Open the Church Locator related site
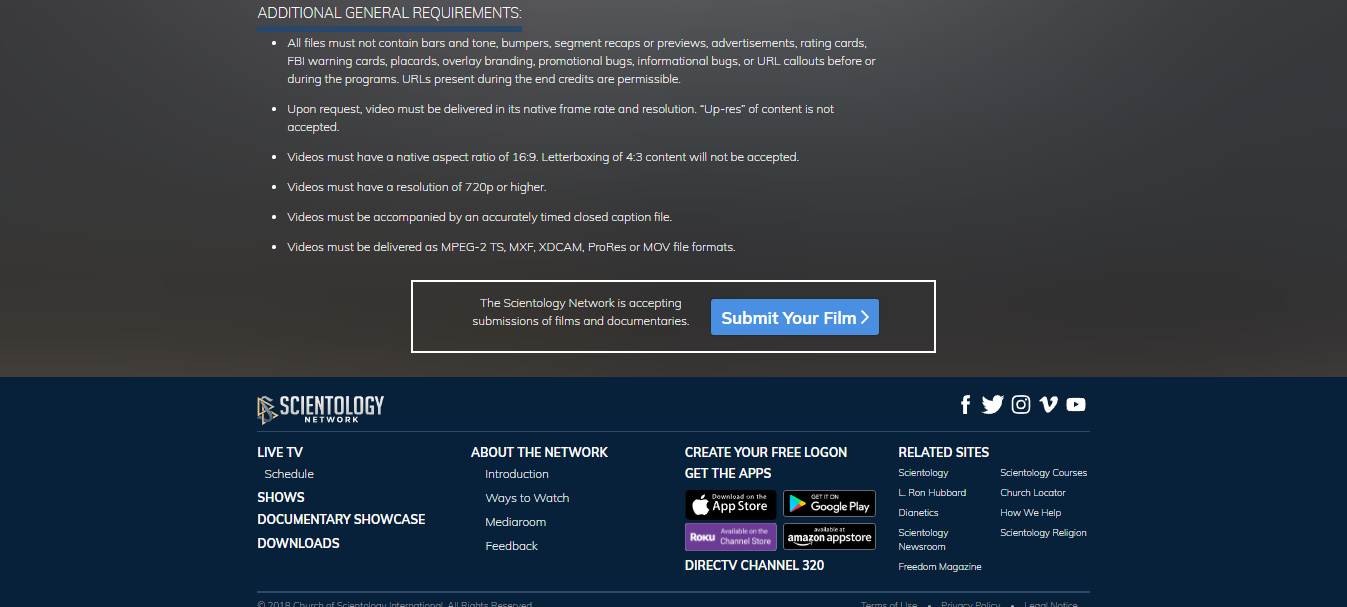 click(x=1033, y=493)
